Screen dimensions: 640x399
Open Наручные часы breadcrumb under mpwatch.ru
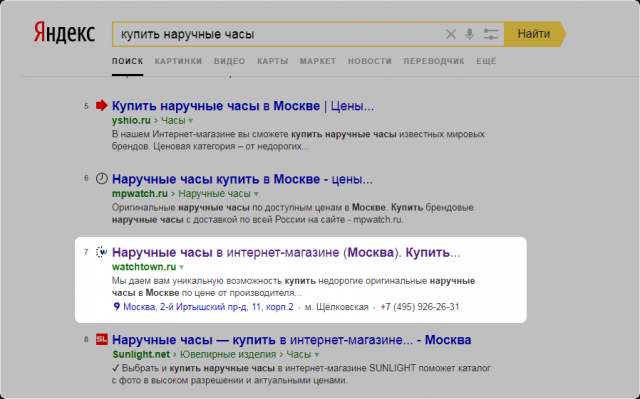215,193
